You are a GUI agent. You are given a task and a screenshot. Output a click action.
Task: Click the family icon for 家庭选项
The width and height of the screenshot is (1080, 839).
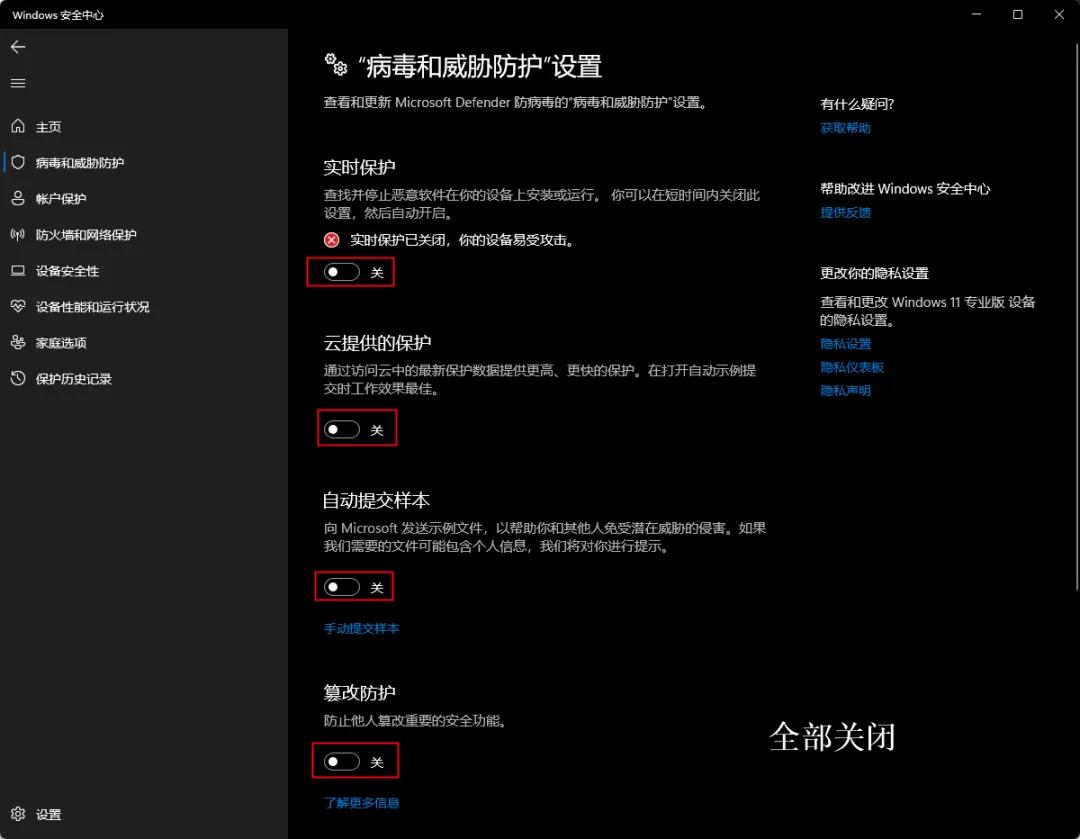18,342
